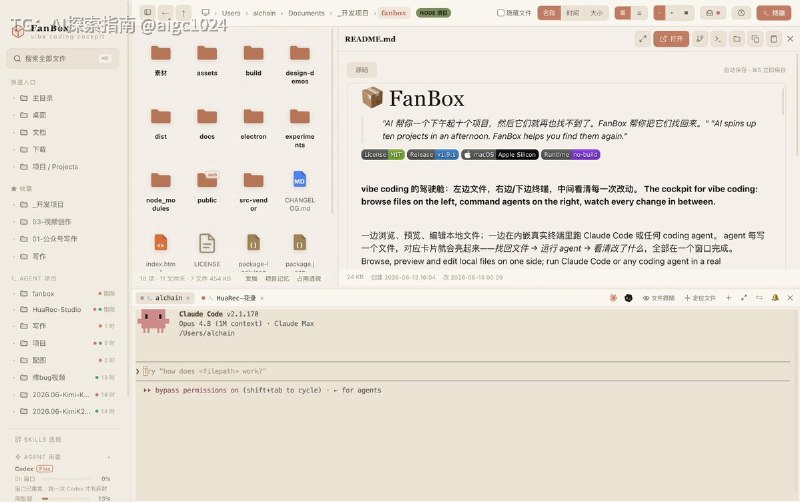800x502 pixels.
Task: Open the CHANGELOG.md file icon
Action: point(299,180)
